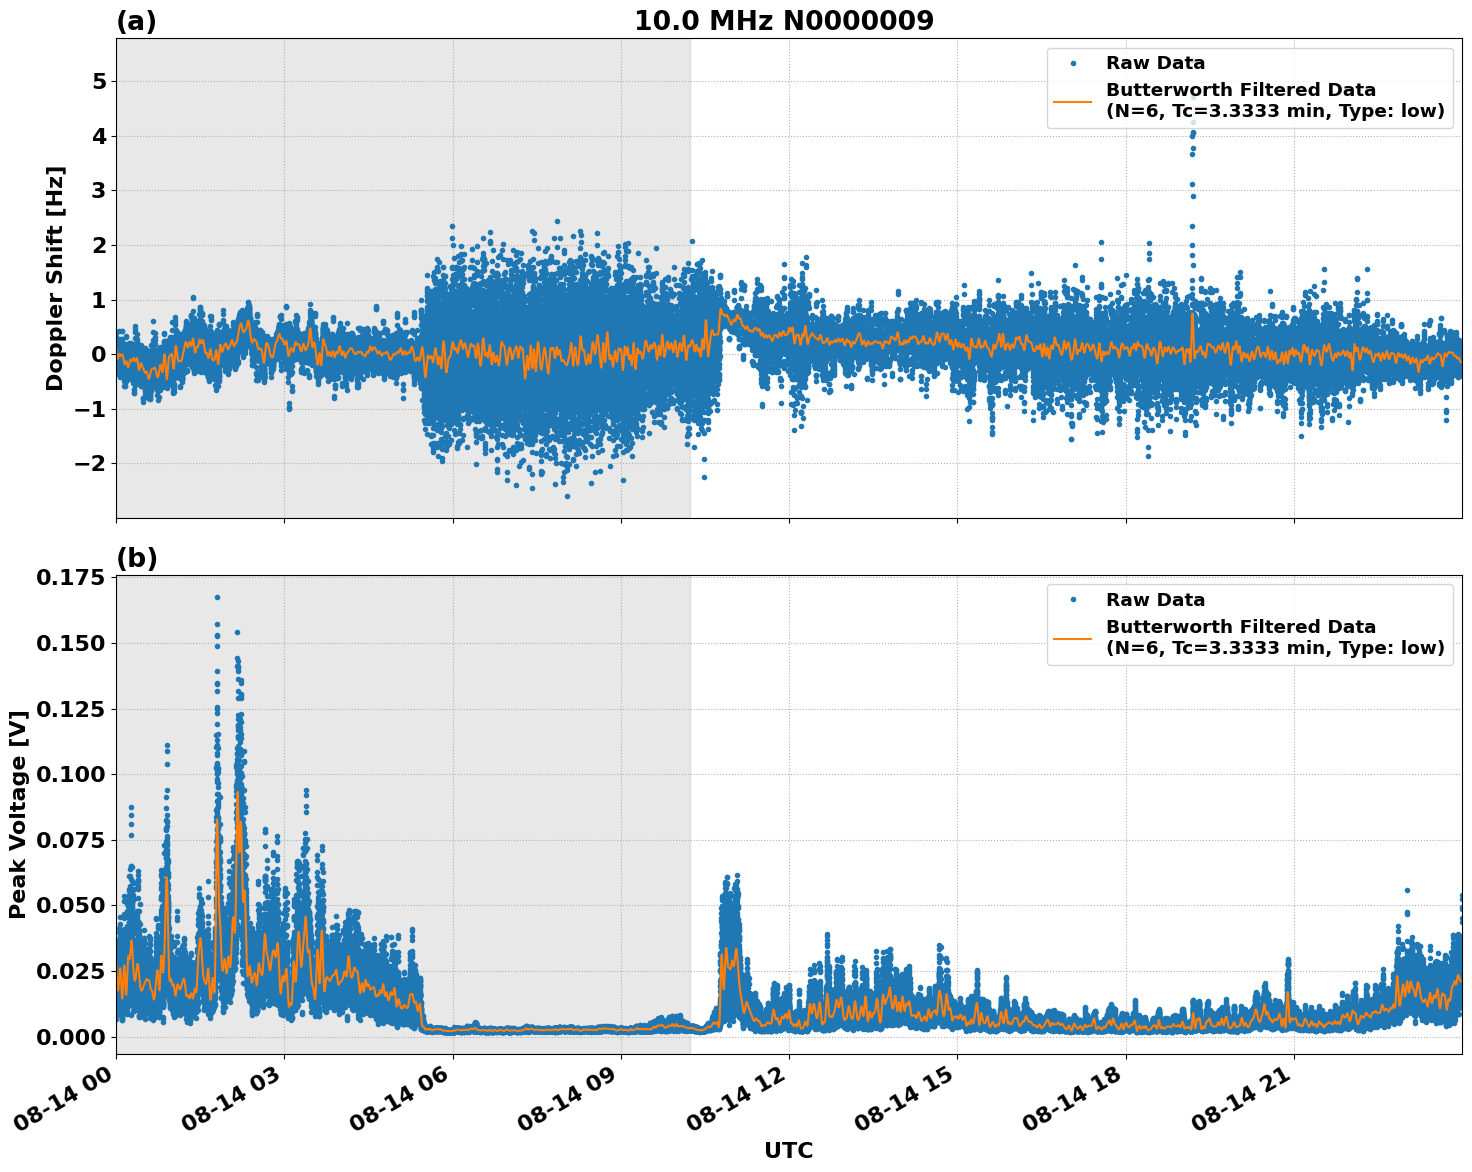The height and width of the screenshot is (1172, 1472).
Task: Click the "5" tick on Doppler Shift axis
Action: click(x=98, y=81)
